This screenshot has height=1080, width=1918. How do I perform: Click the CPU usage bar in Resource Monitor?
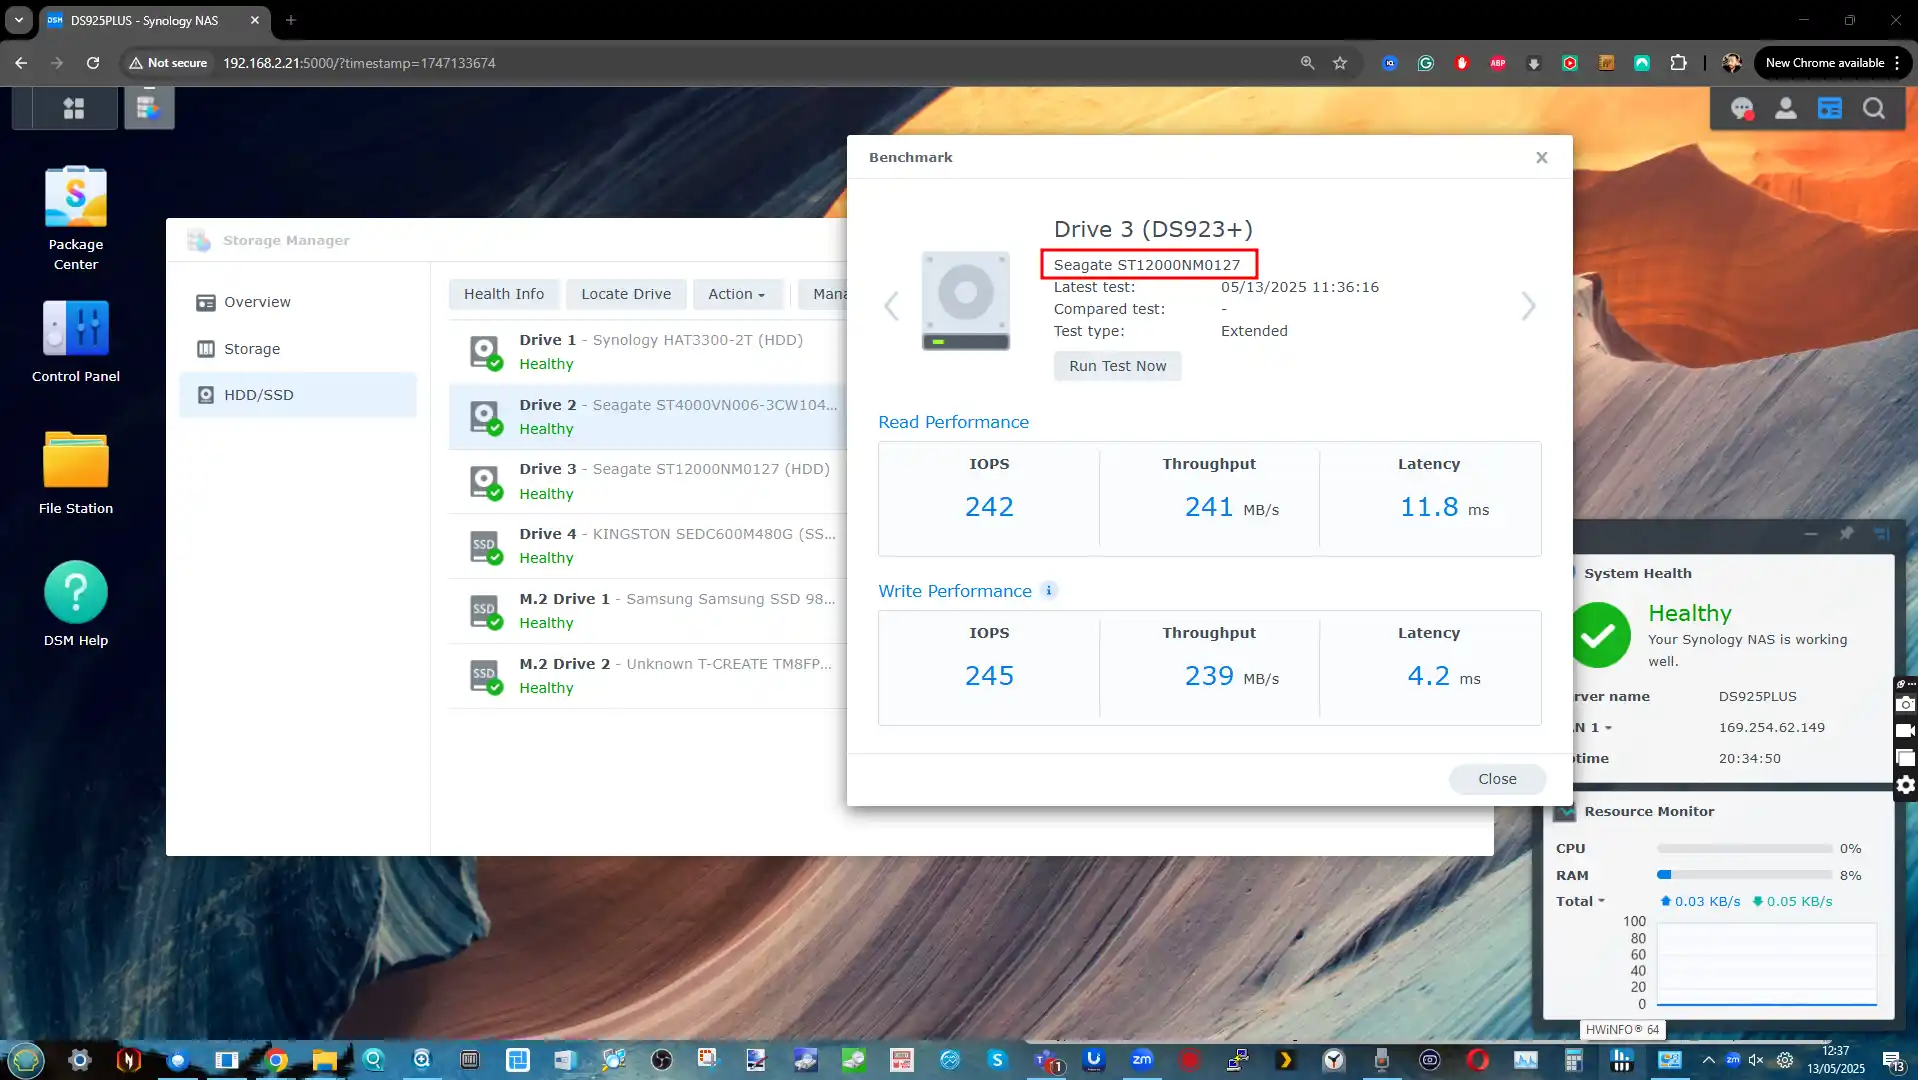coord(1744,849)
